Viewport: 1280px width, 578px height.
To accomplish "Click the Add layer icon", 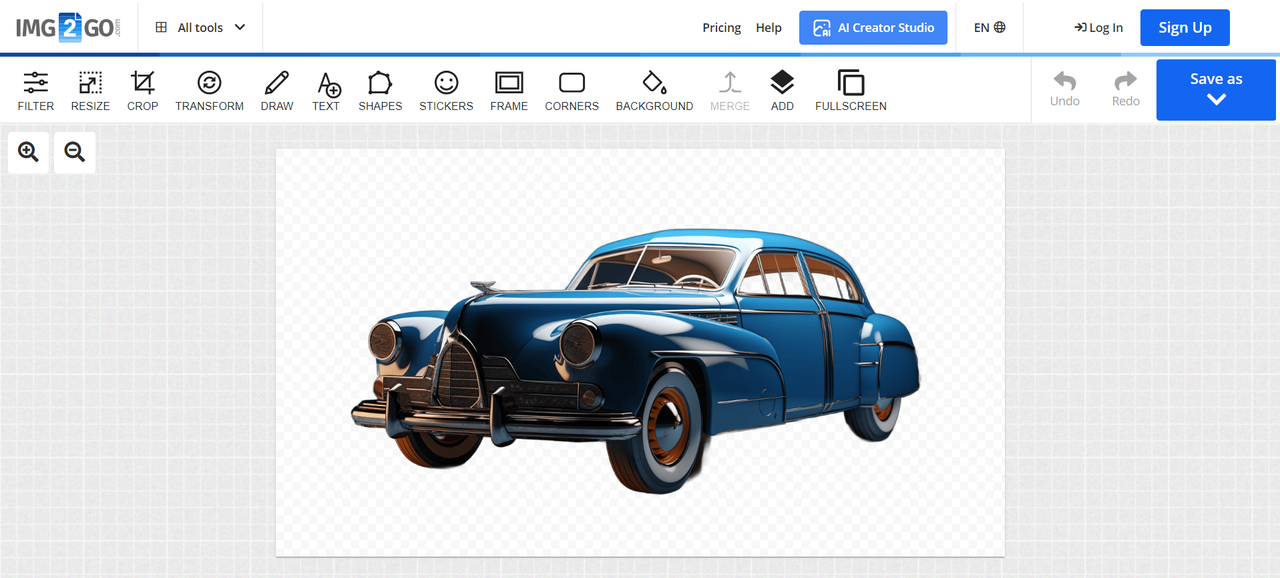I will click(x=782, y=90).
